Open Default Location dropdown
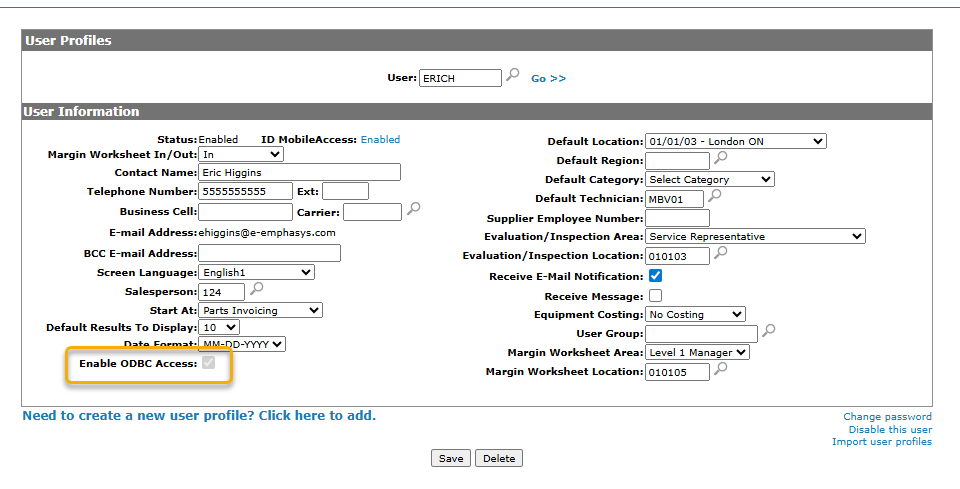Screen dimensions: 960x489 click(x=735, y=142)
